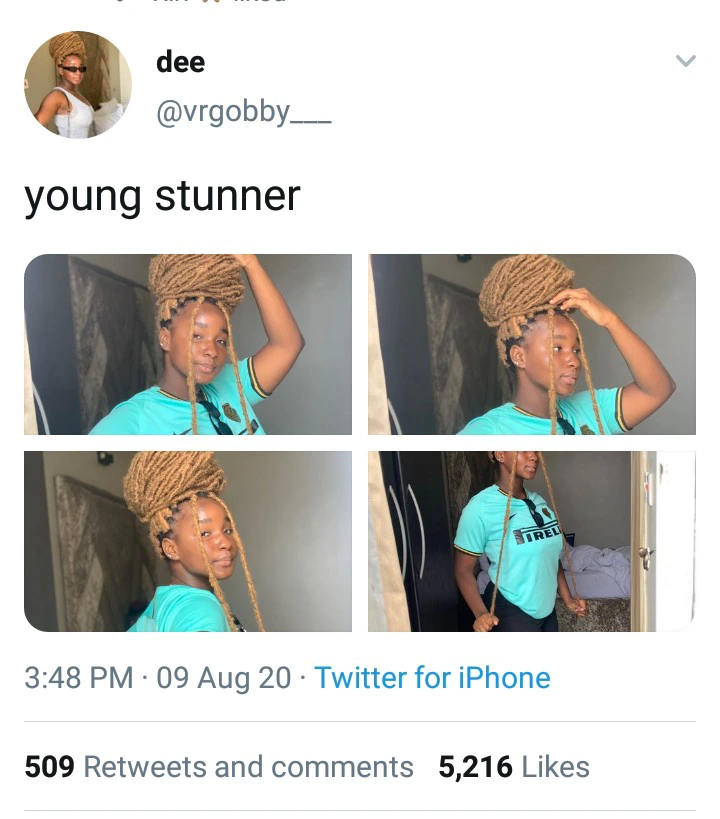720x819 pixels.
Task: Tap the 5,216 likes count number
Action: tap(475, 767)
